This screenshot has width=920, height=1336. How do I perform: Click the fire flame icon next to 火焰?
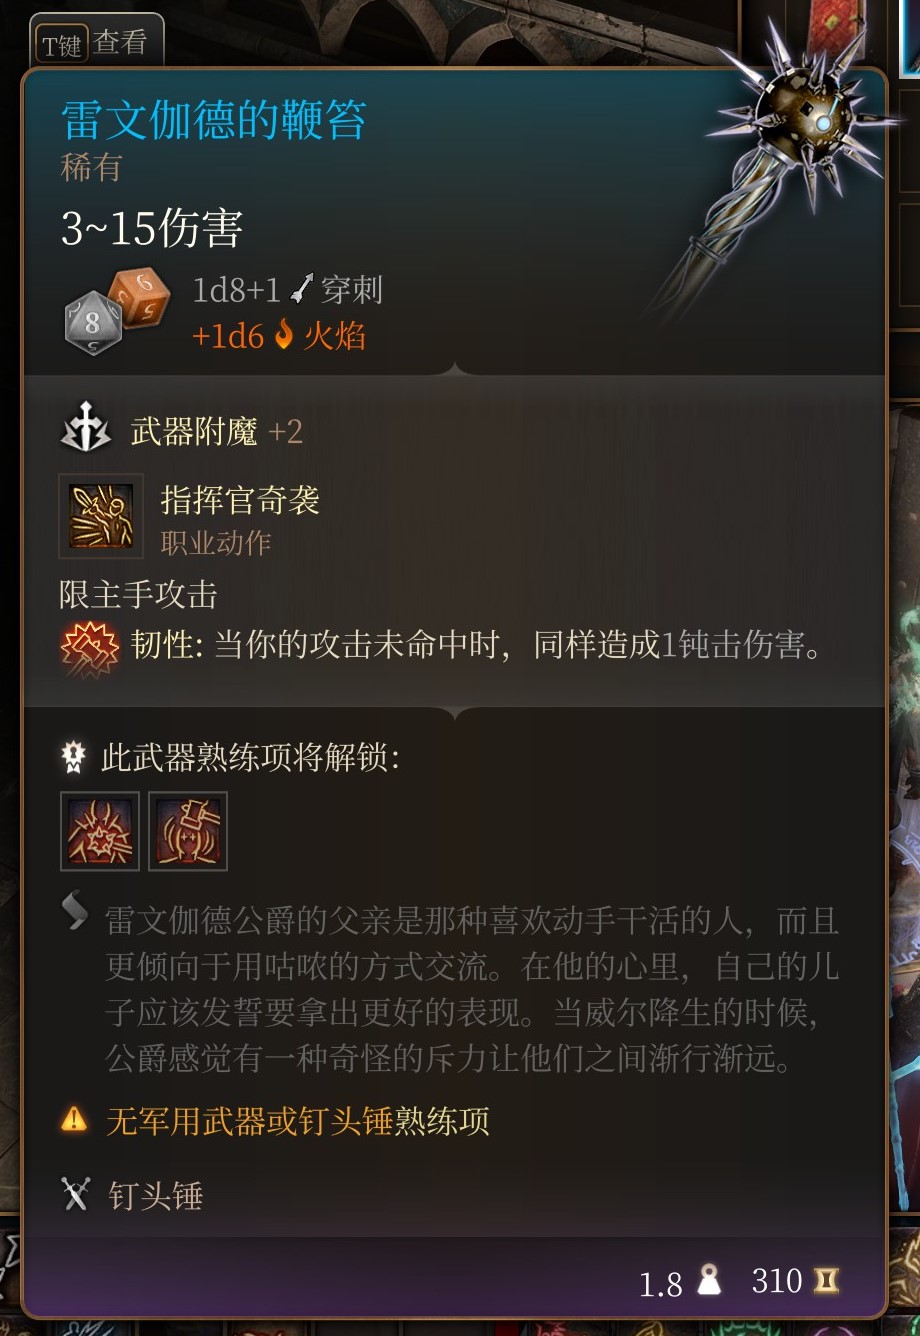284,334
